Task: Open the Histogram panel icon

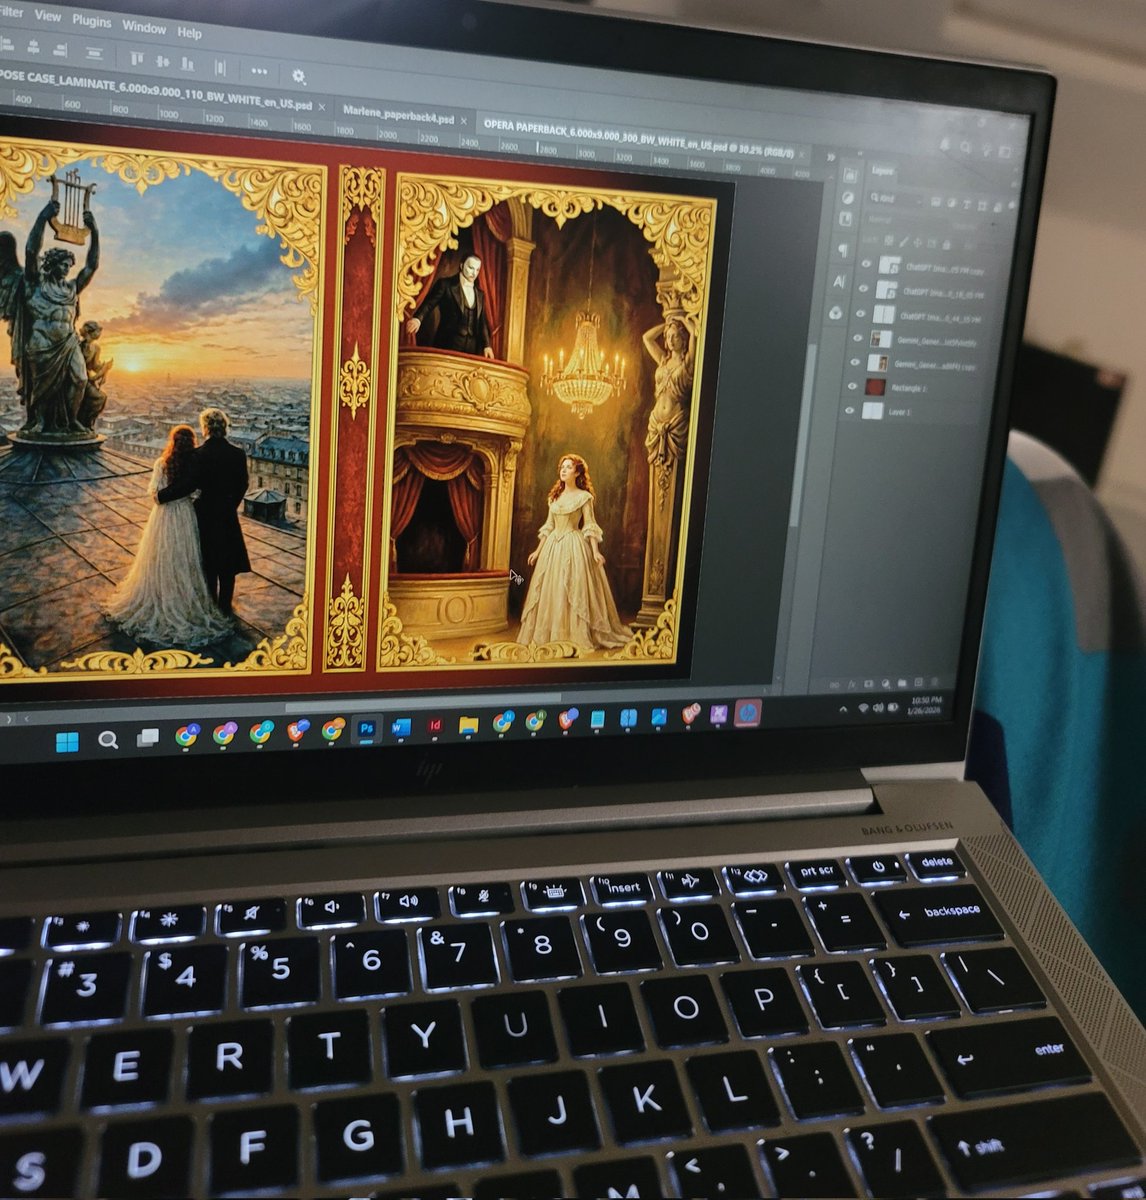Action: coord(848,176)
